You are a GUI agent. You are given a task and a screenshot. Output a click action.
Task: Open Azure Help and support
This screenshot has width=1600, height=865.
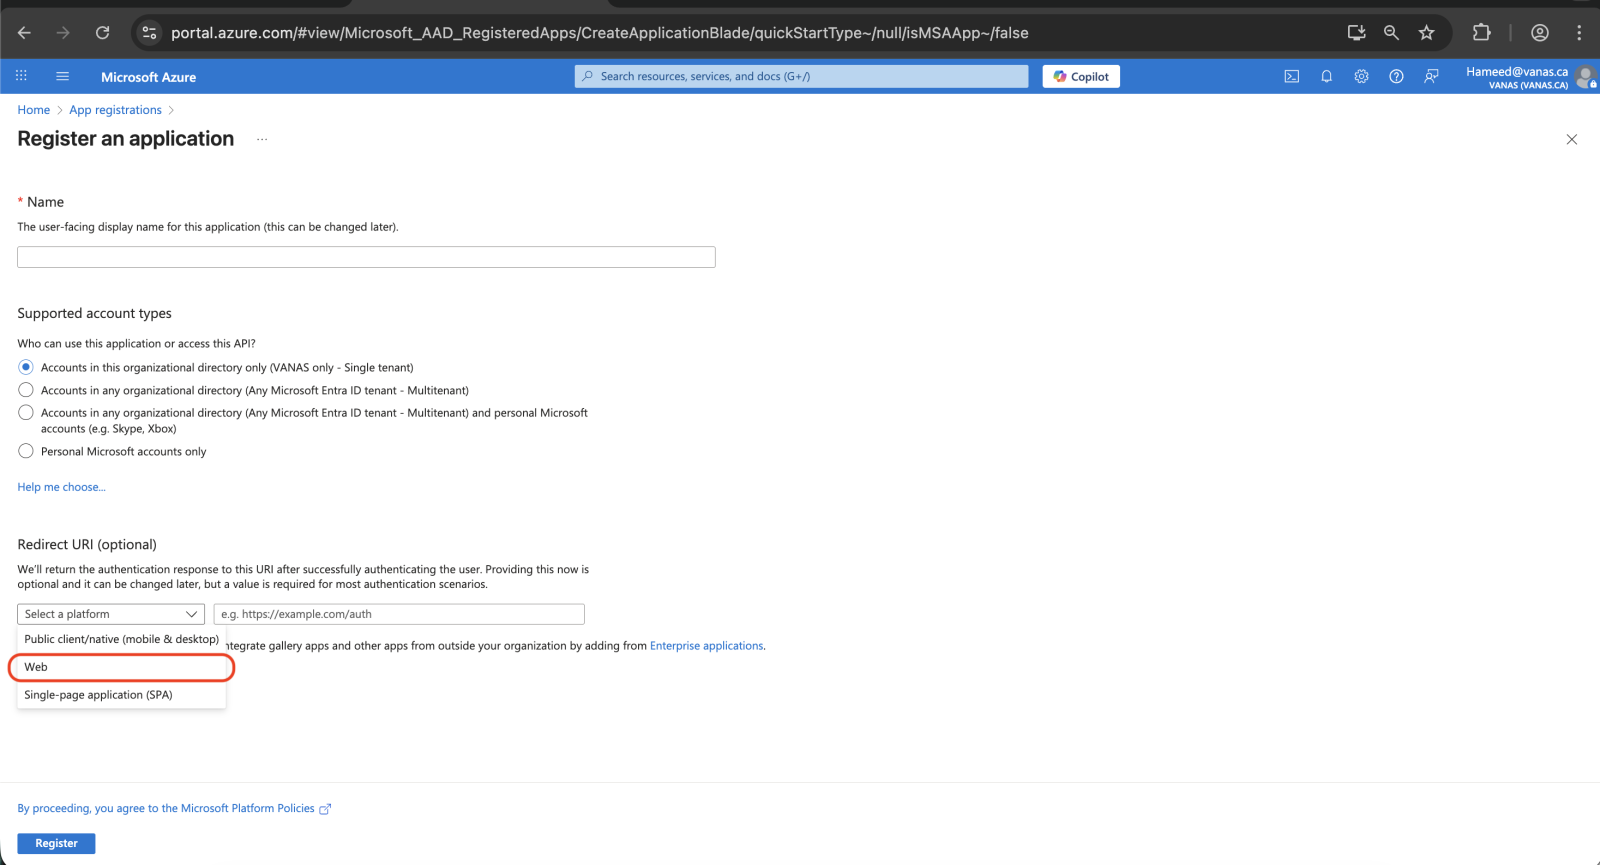[x=1396, y=76]
